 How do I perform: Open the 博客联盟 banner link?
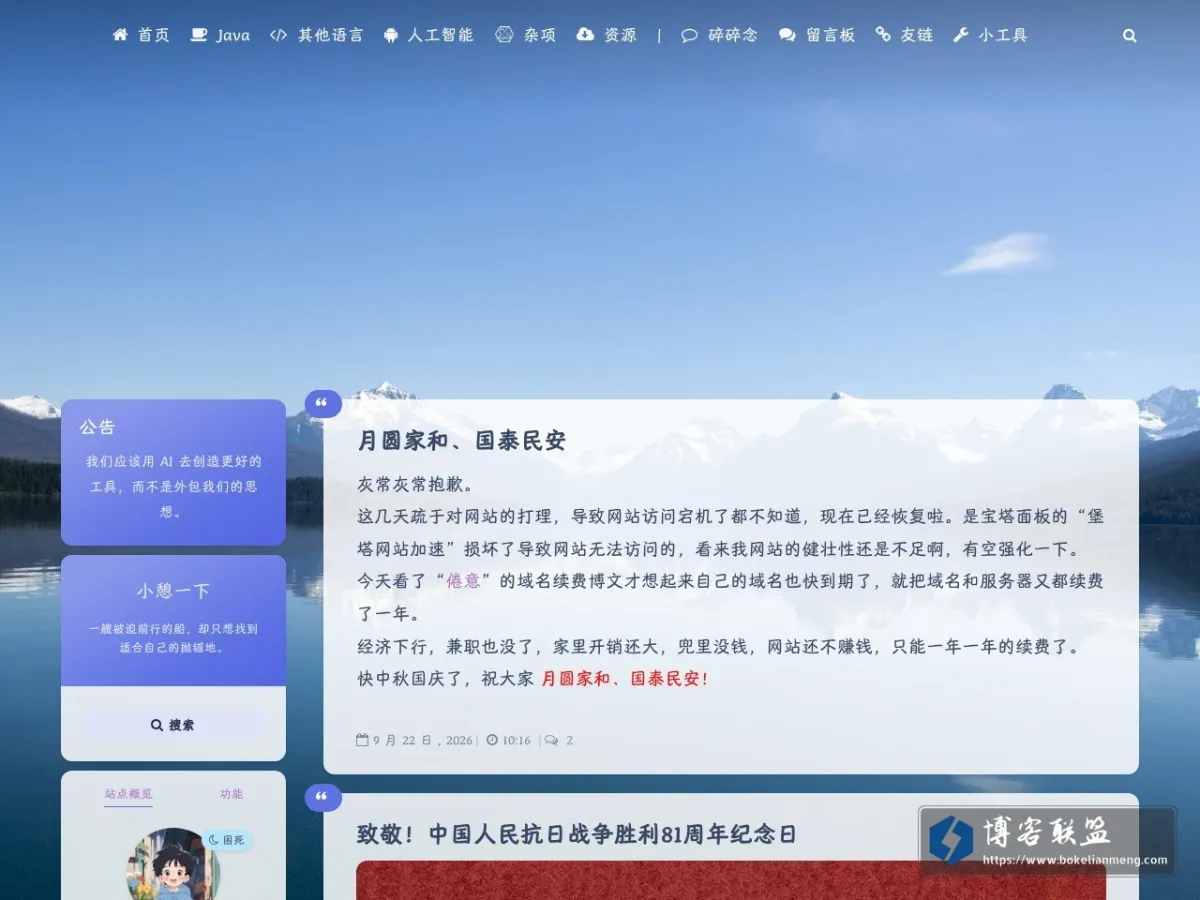pos(1047,840)
